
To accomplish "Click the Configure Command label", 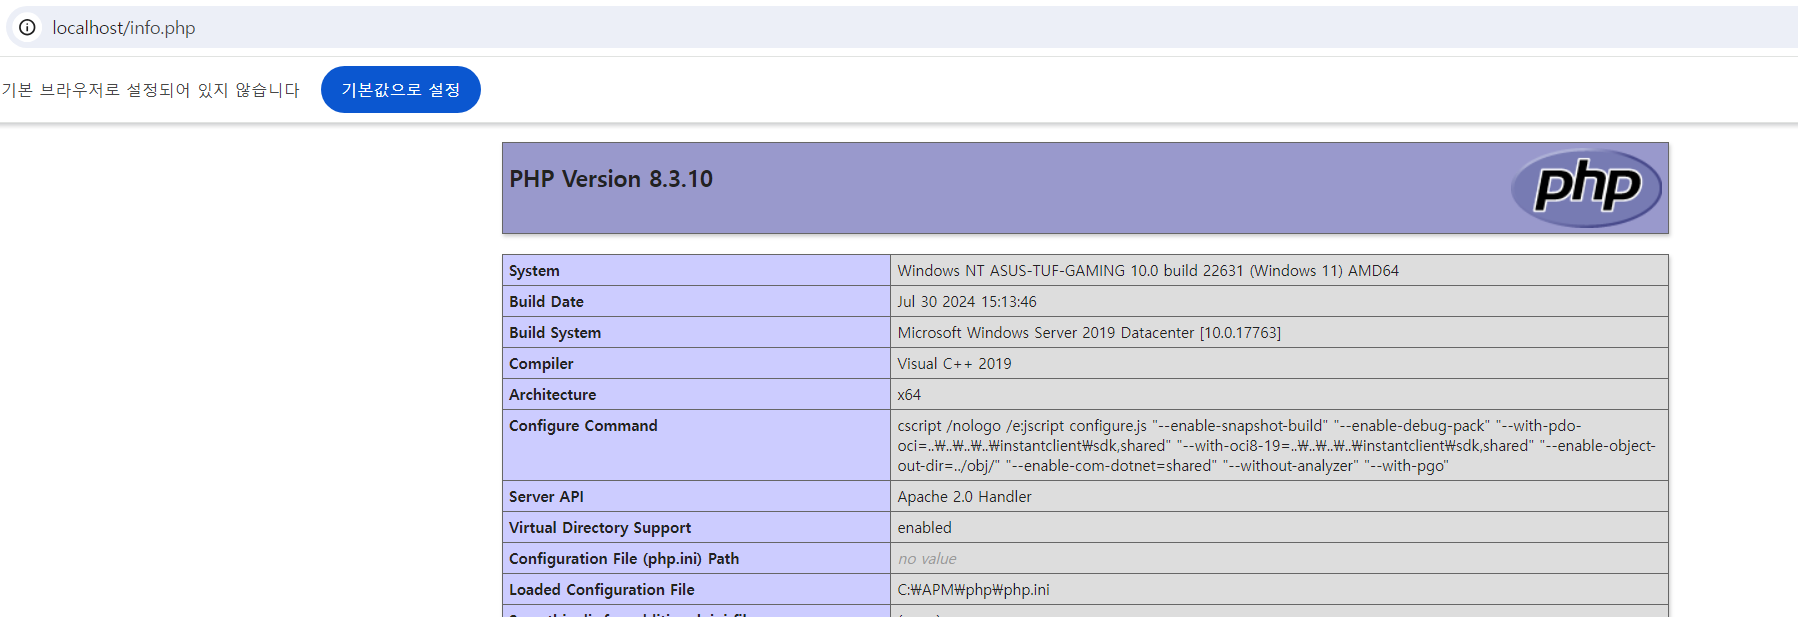I will tap(583, 426).
